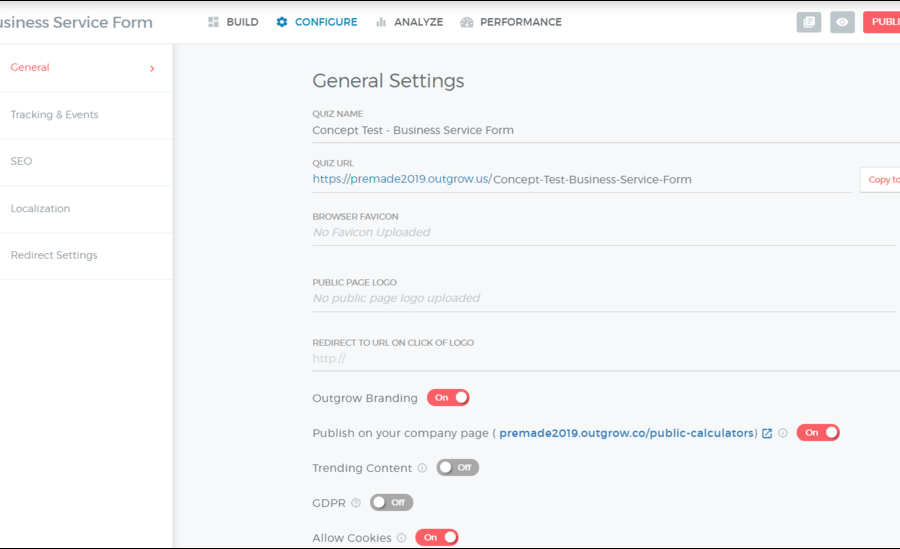The width and height of the screenshot is (900, 549).
Task: Open external link icon beside public-calculators
Action: point(767,433)
